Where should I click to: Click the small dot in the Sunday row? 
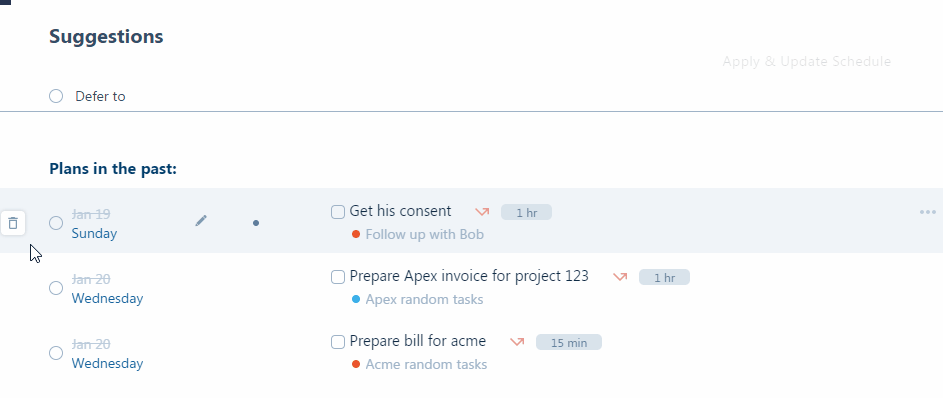pos(256,223)
